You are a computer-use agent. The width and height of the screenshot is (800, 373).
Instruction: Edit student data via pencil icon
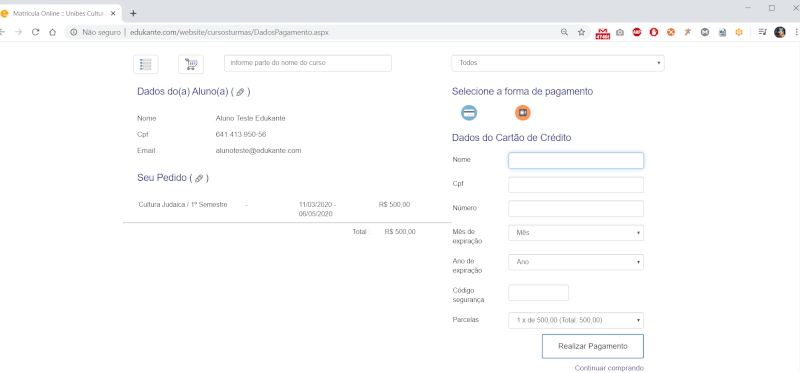(x=240, y=92)
